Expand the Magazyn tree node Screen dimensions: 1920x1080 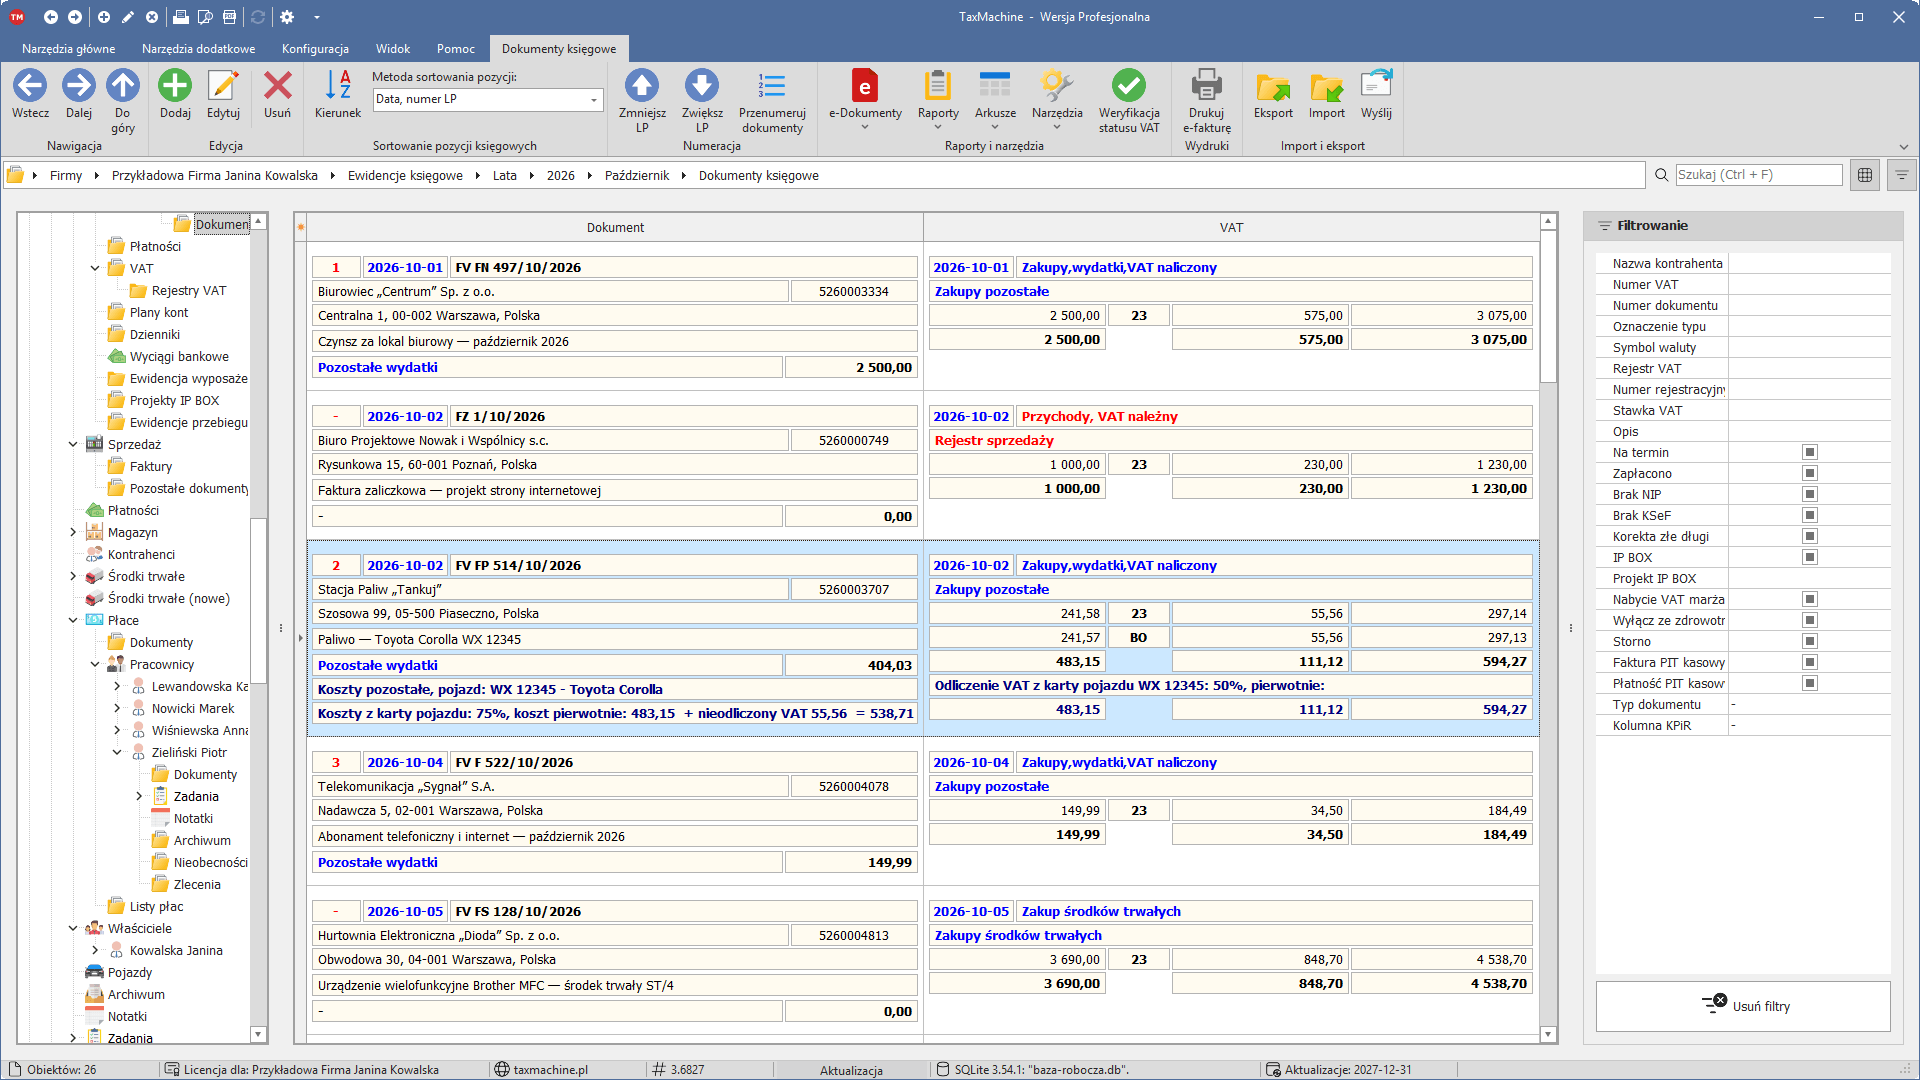click(73, 532)
